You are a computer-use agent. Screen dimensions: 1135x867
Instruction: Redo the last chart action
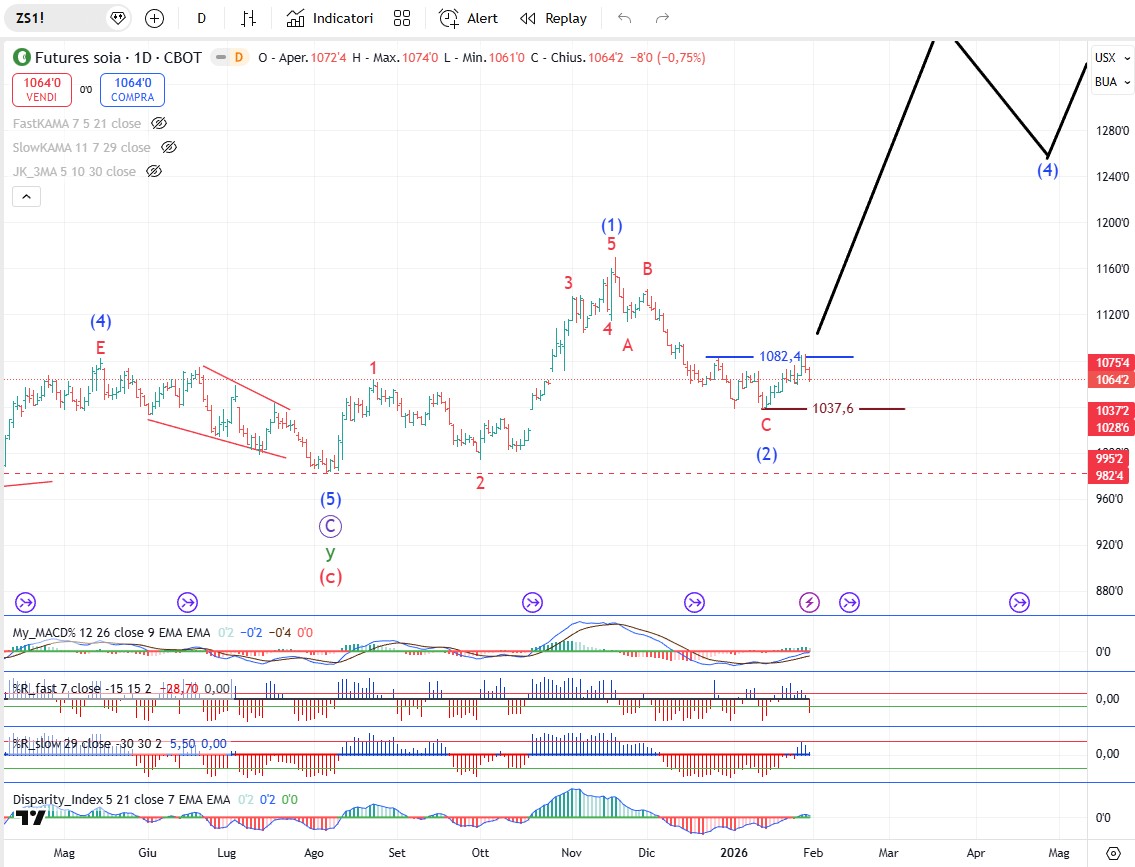[662, 18]
